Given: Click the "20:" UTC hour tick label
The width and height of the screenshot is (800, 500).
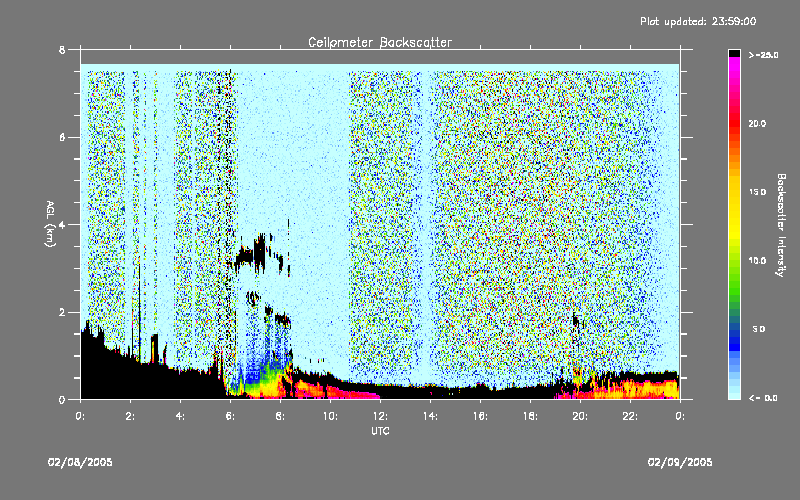Looking at the screenshot, I should 580,416.
